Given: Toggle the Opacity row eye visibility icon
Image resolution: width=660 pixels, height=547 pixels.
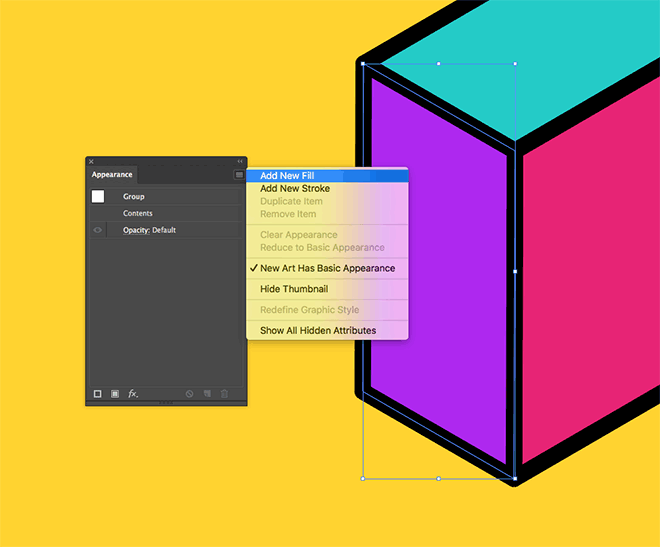Looking at the screenshot, I should tap(98, 230).
